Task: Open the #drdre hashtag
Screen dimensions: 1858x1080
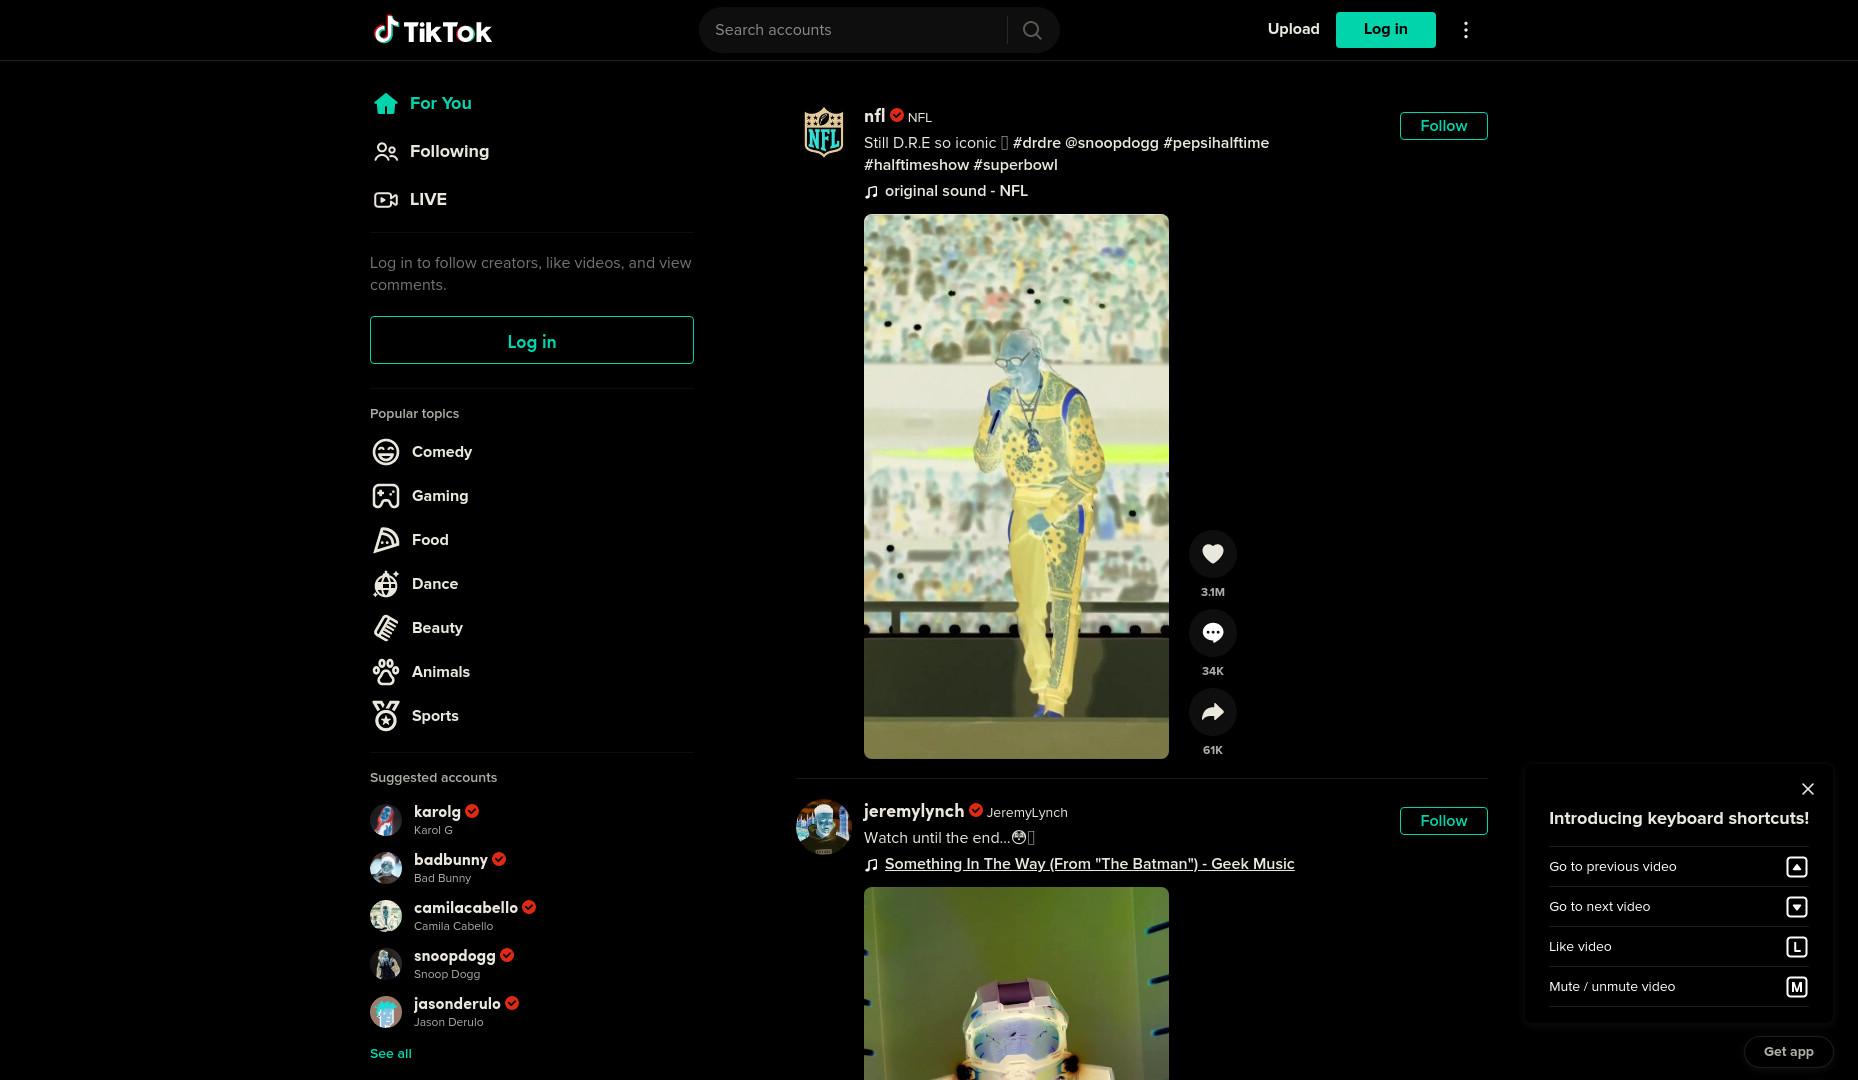Action: point(1036,143)
